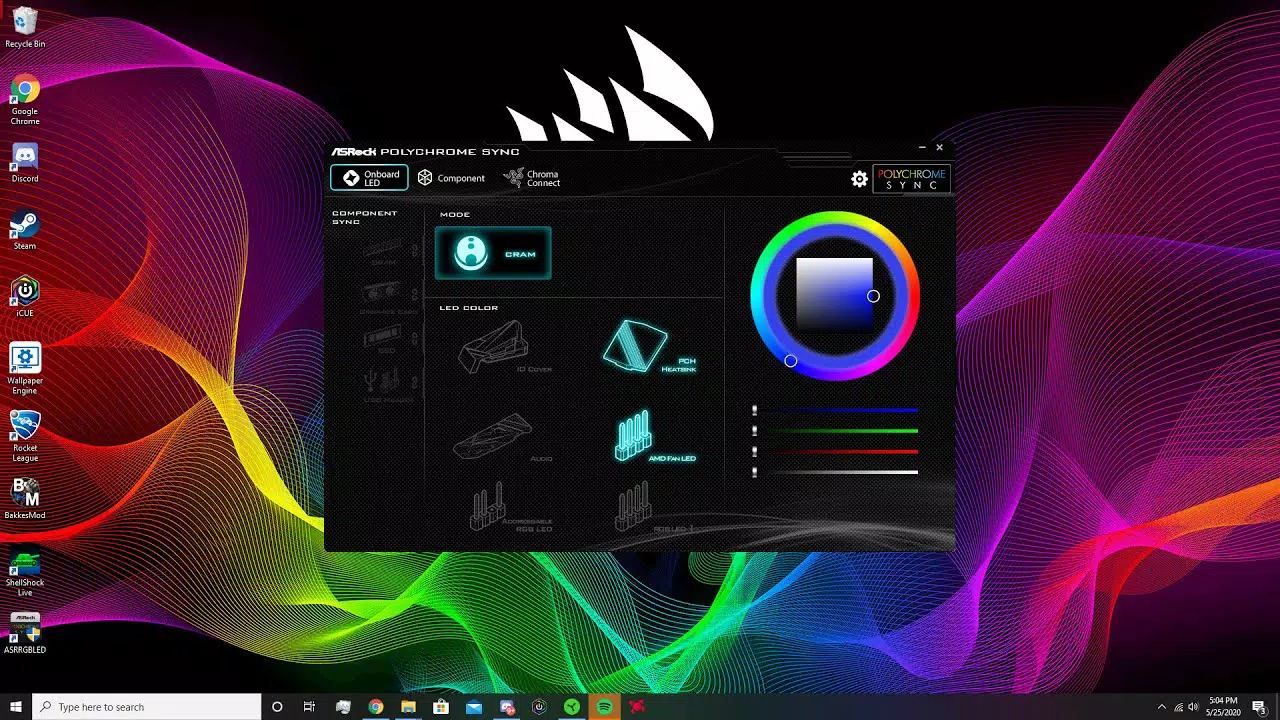Toggle SSD component sync switch
This screenshot has height=720, width=1280.
point(415,337)
